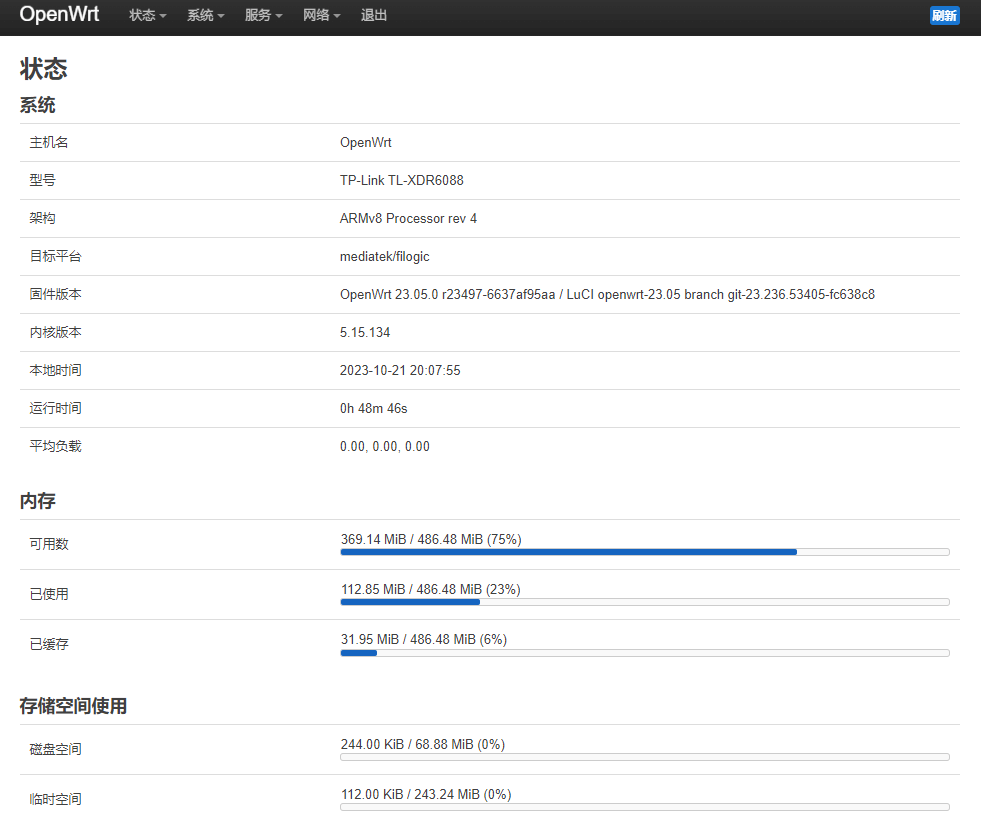981x835 pixels.
Task: Select the hostname value OpenWrt
Action: pos(366,142)
